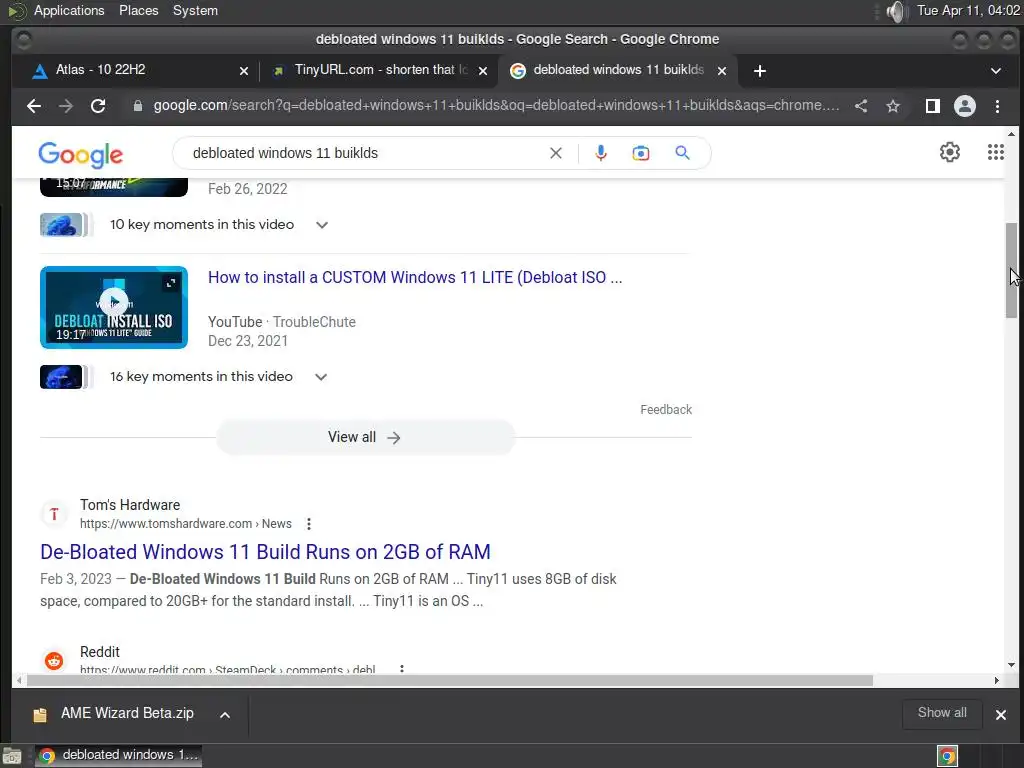Open the Chrome profile avatar
This screenshot has width=1024, height=768.
coord(965,106)
